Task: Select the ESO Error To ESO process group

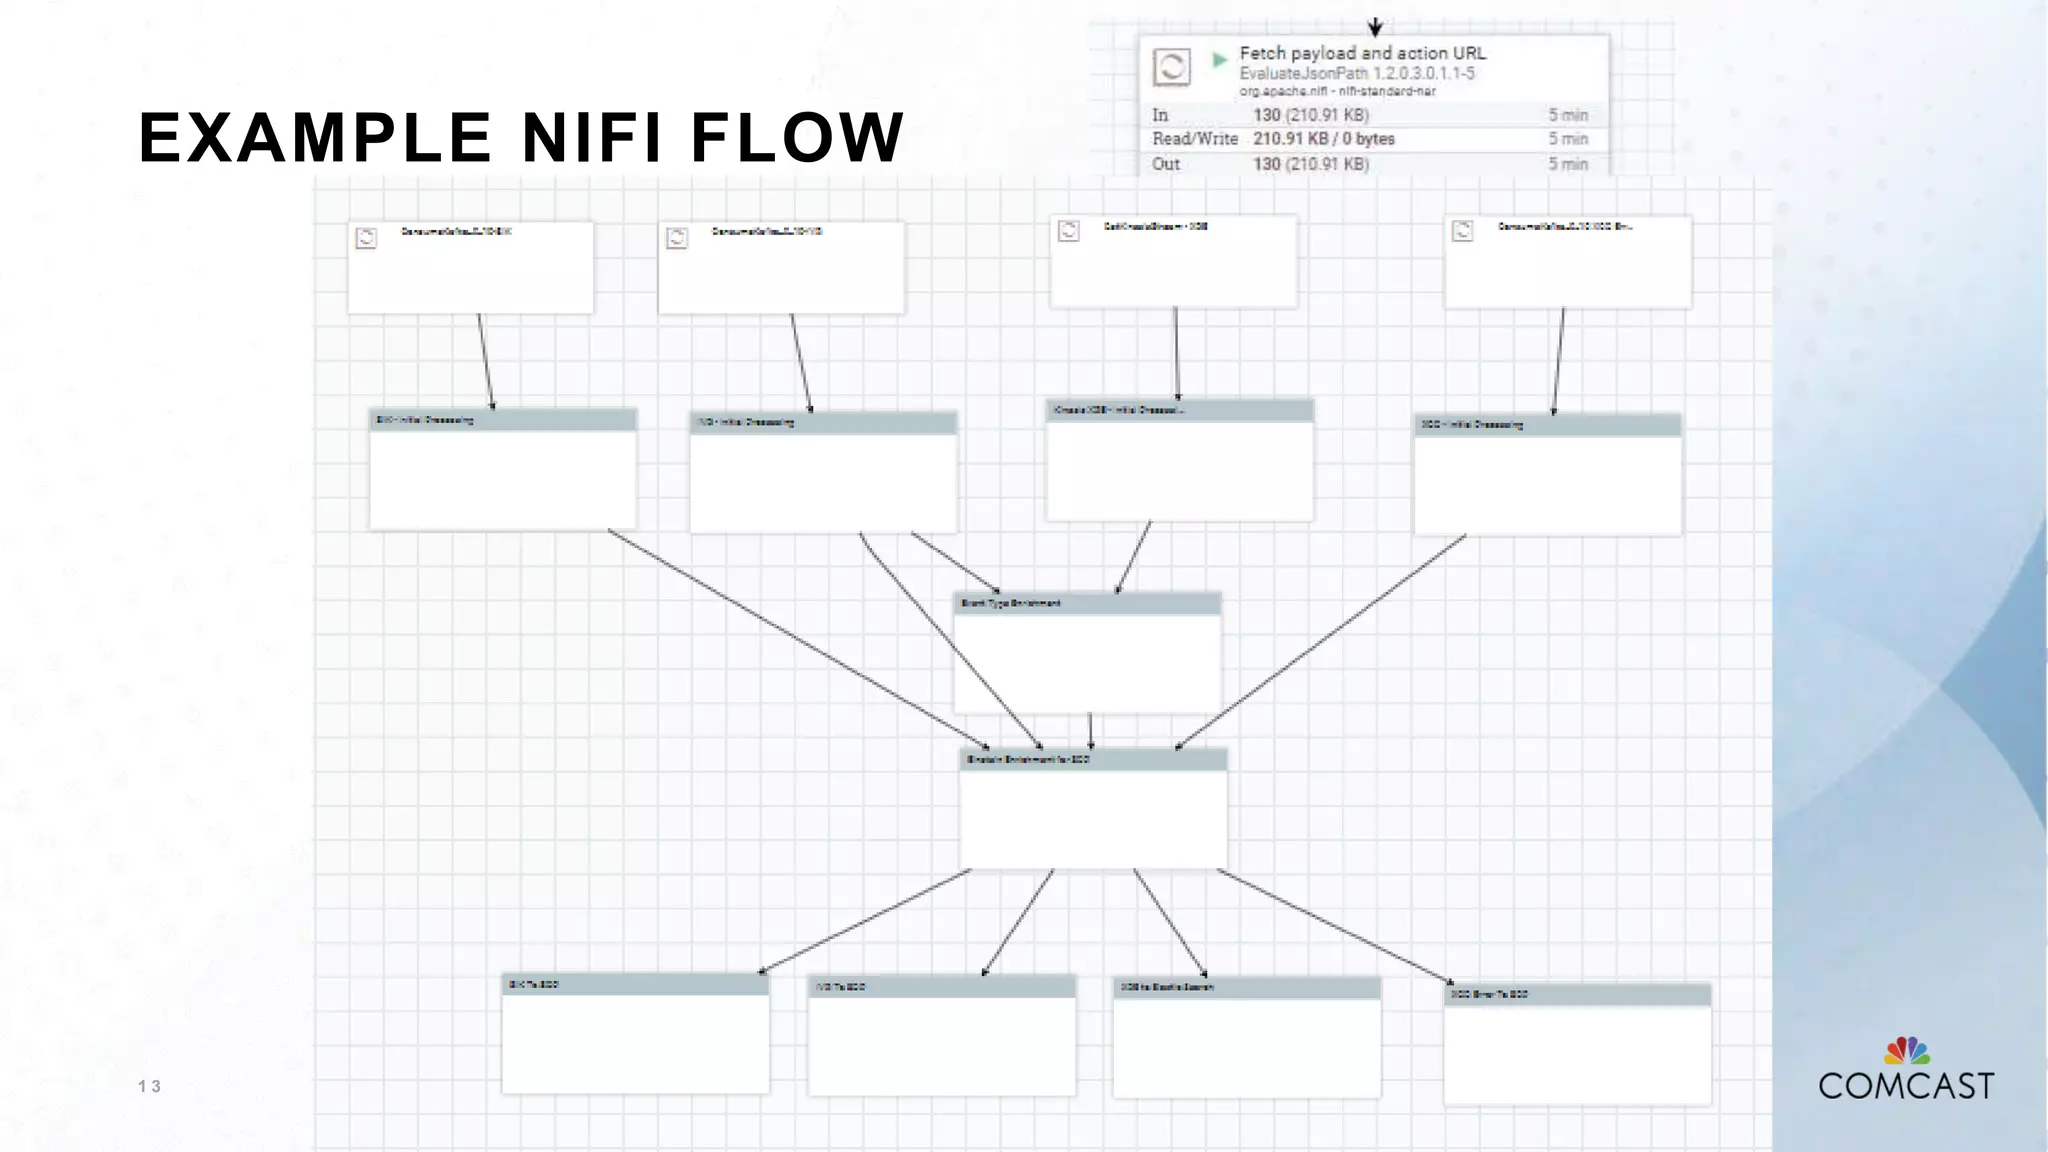Action: click(1577, 1044)
